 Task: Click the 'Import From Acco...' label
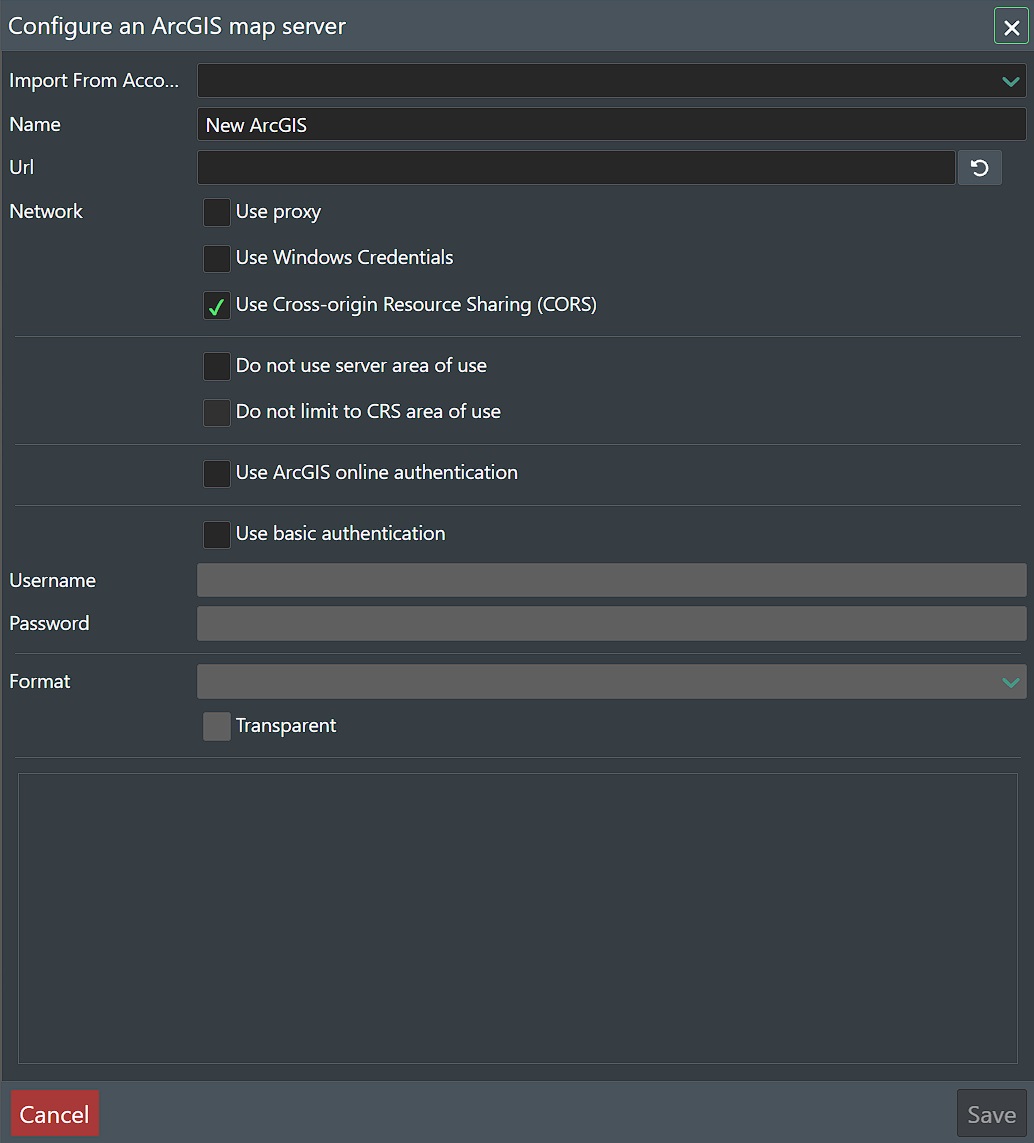pos(94,80)
